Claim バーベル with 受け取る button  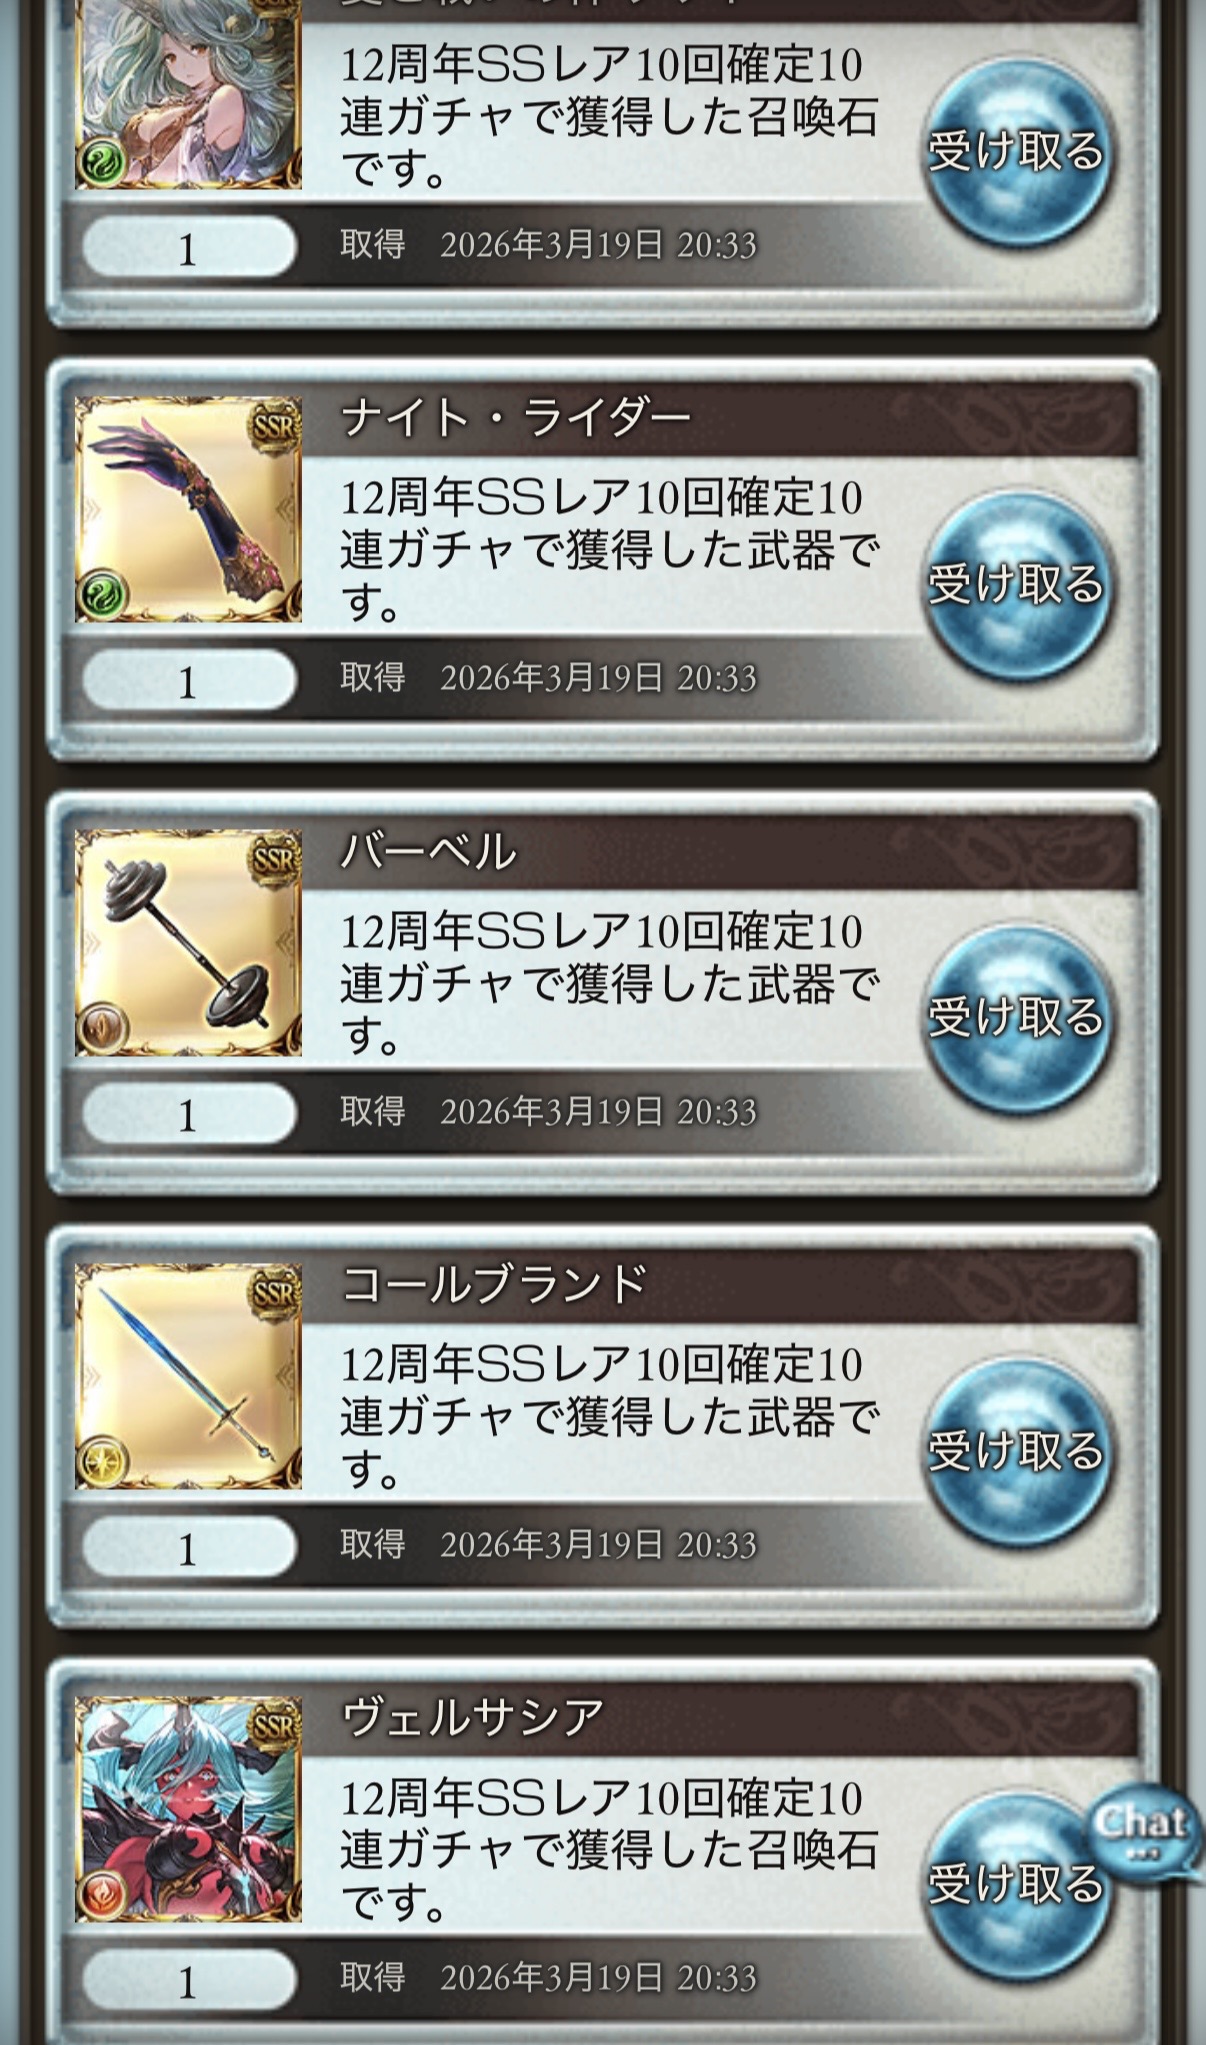[x=1016, y=1019]
